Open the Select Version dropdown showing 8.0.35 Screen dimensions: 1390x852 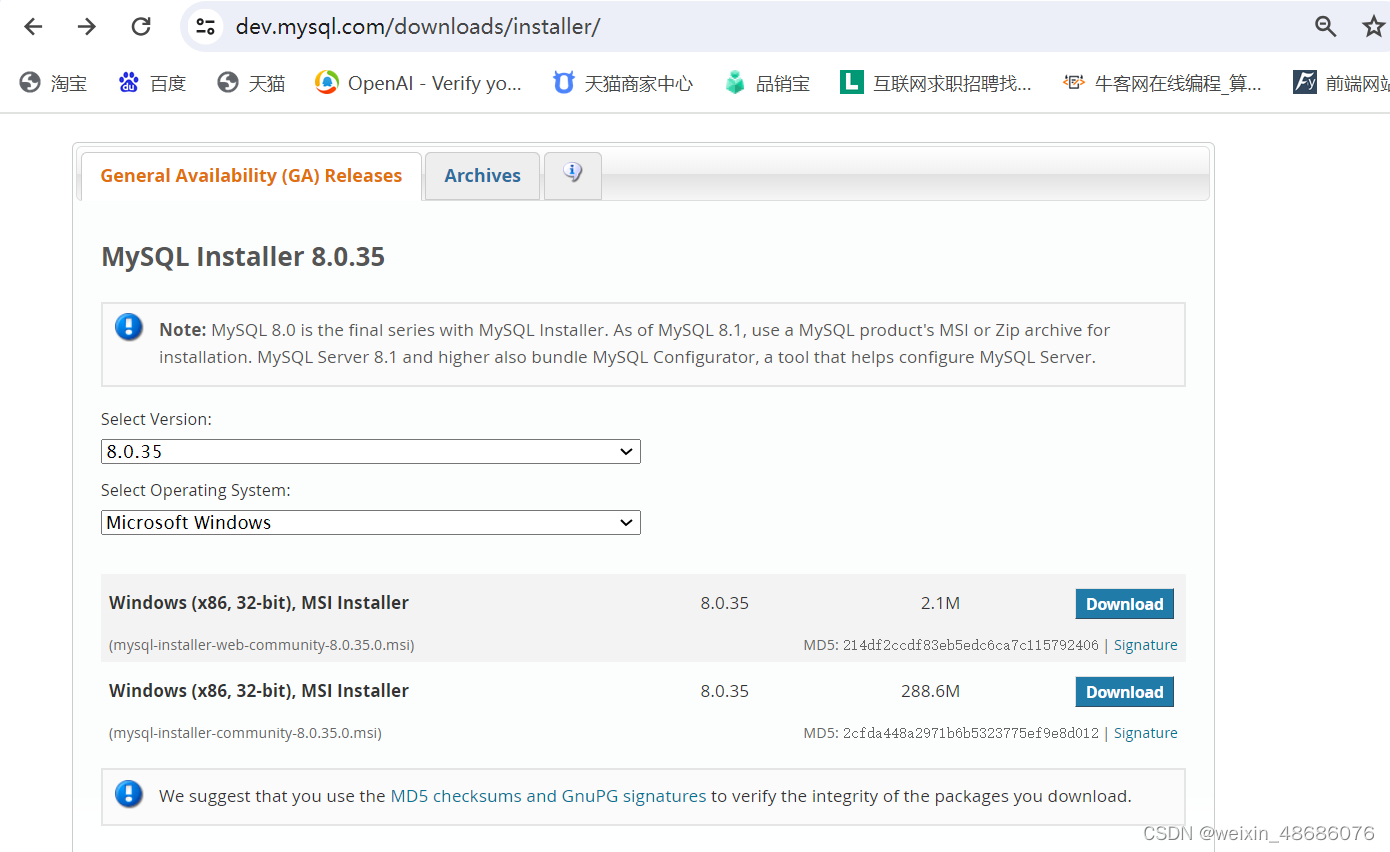(370, 451)
